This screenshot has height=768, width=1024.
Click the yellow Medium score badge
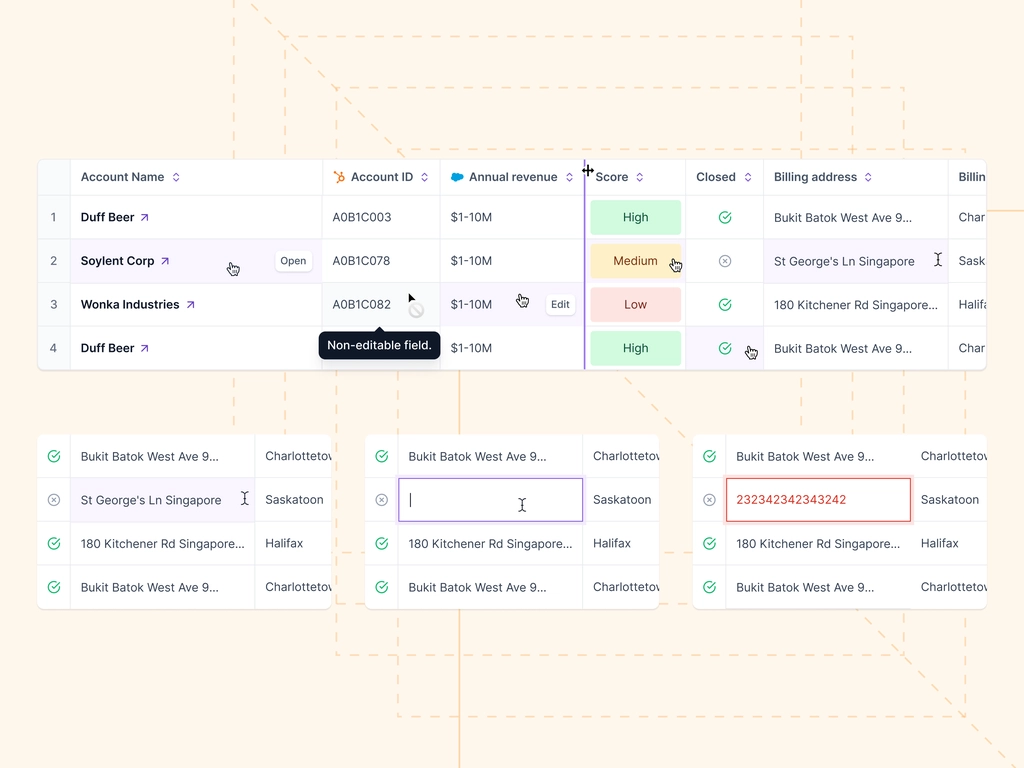coord(635,260)
